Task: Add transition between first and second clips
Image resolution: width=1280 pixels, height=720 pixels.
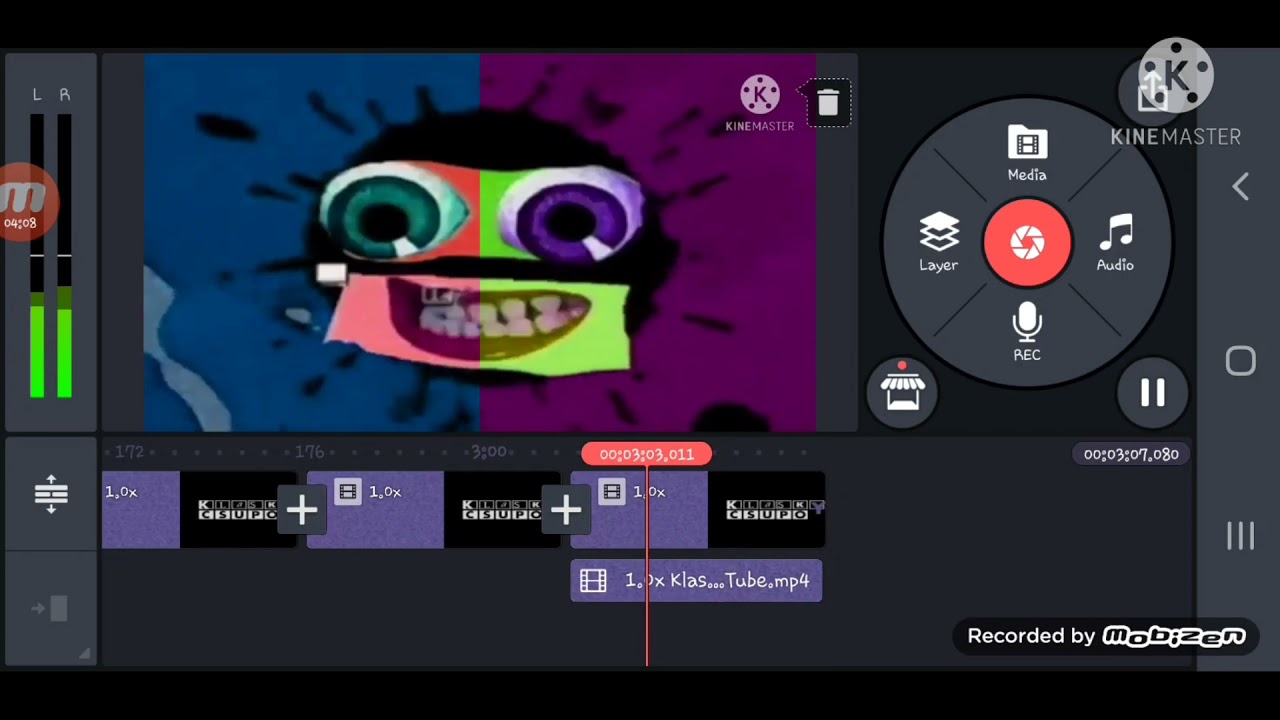Action: coord(302,510)
